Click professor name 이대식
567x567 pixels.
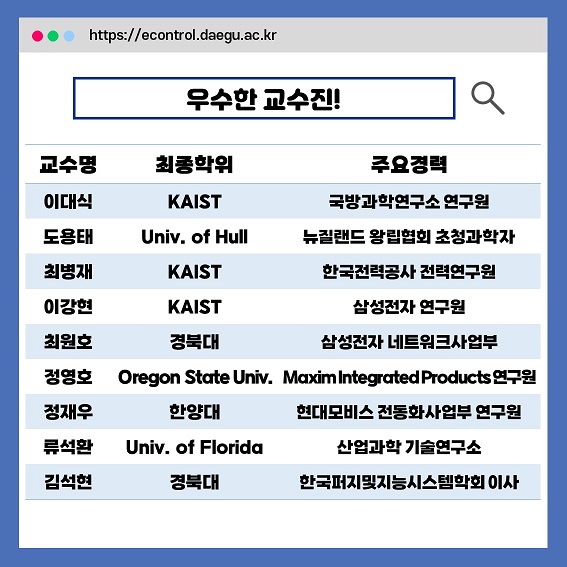tap(68, 201)
